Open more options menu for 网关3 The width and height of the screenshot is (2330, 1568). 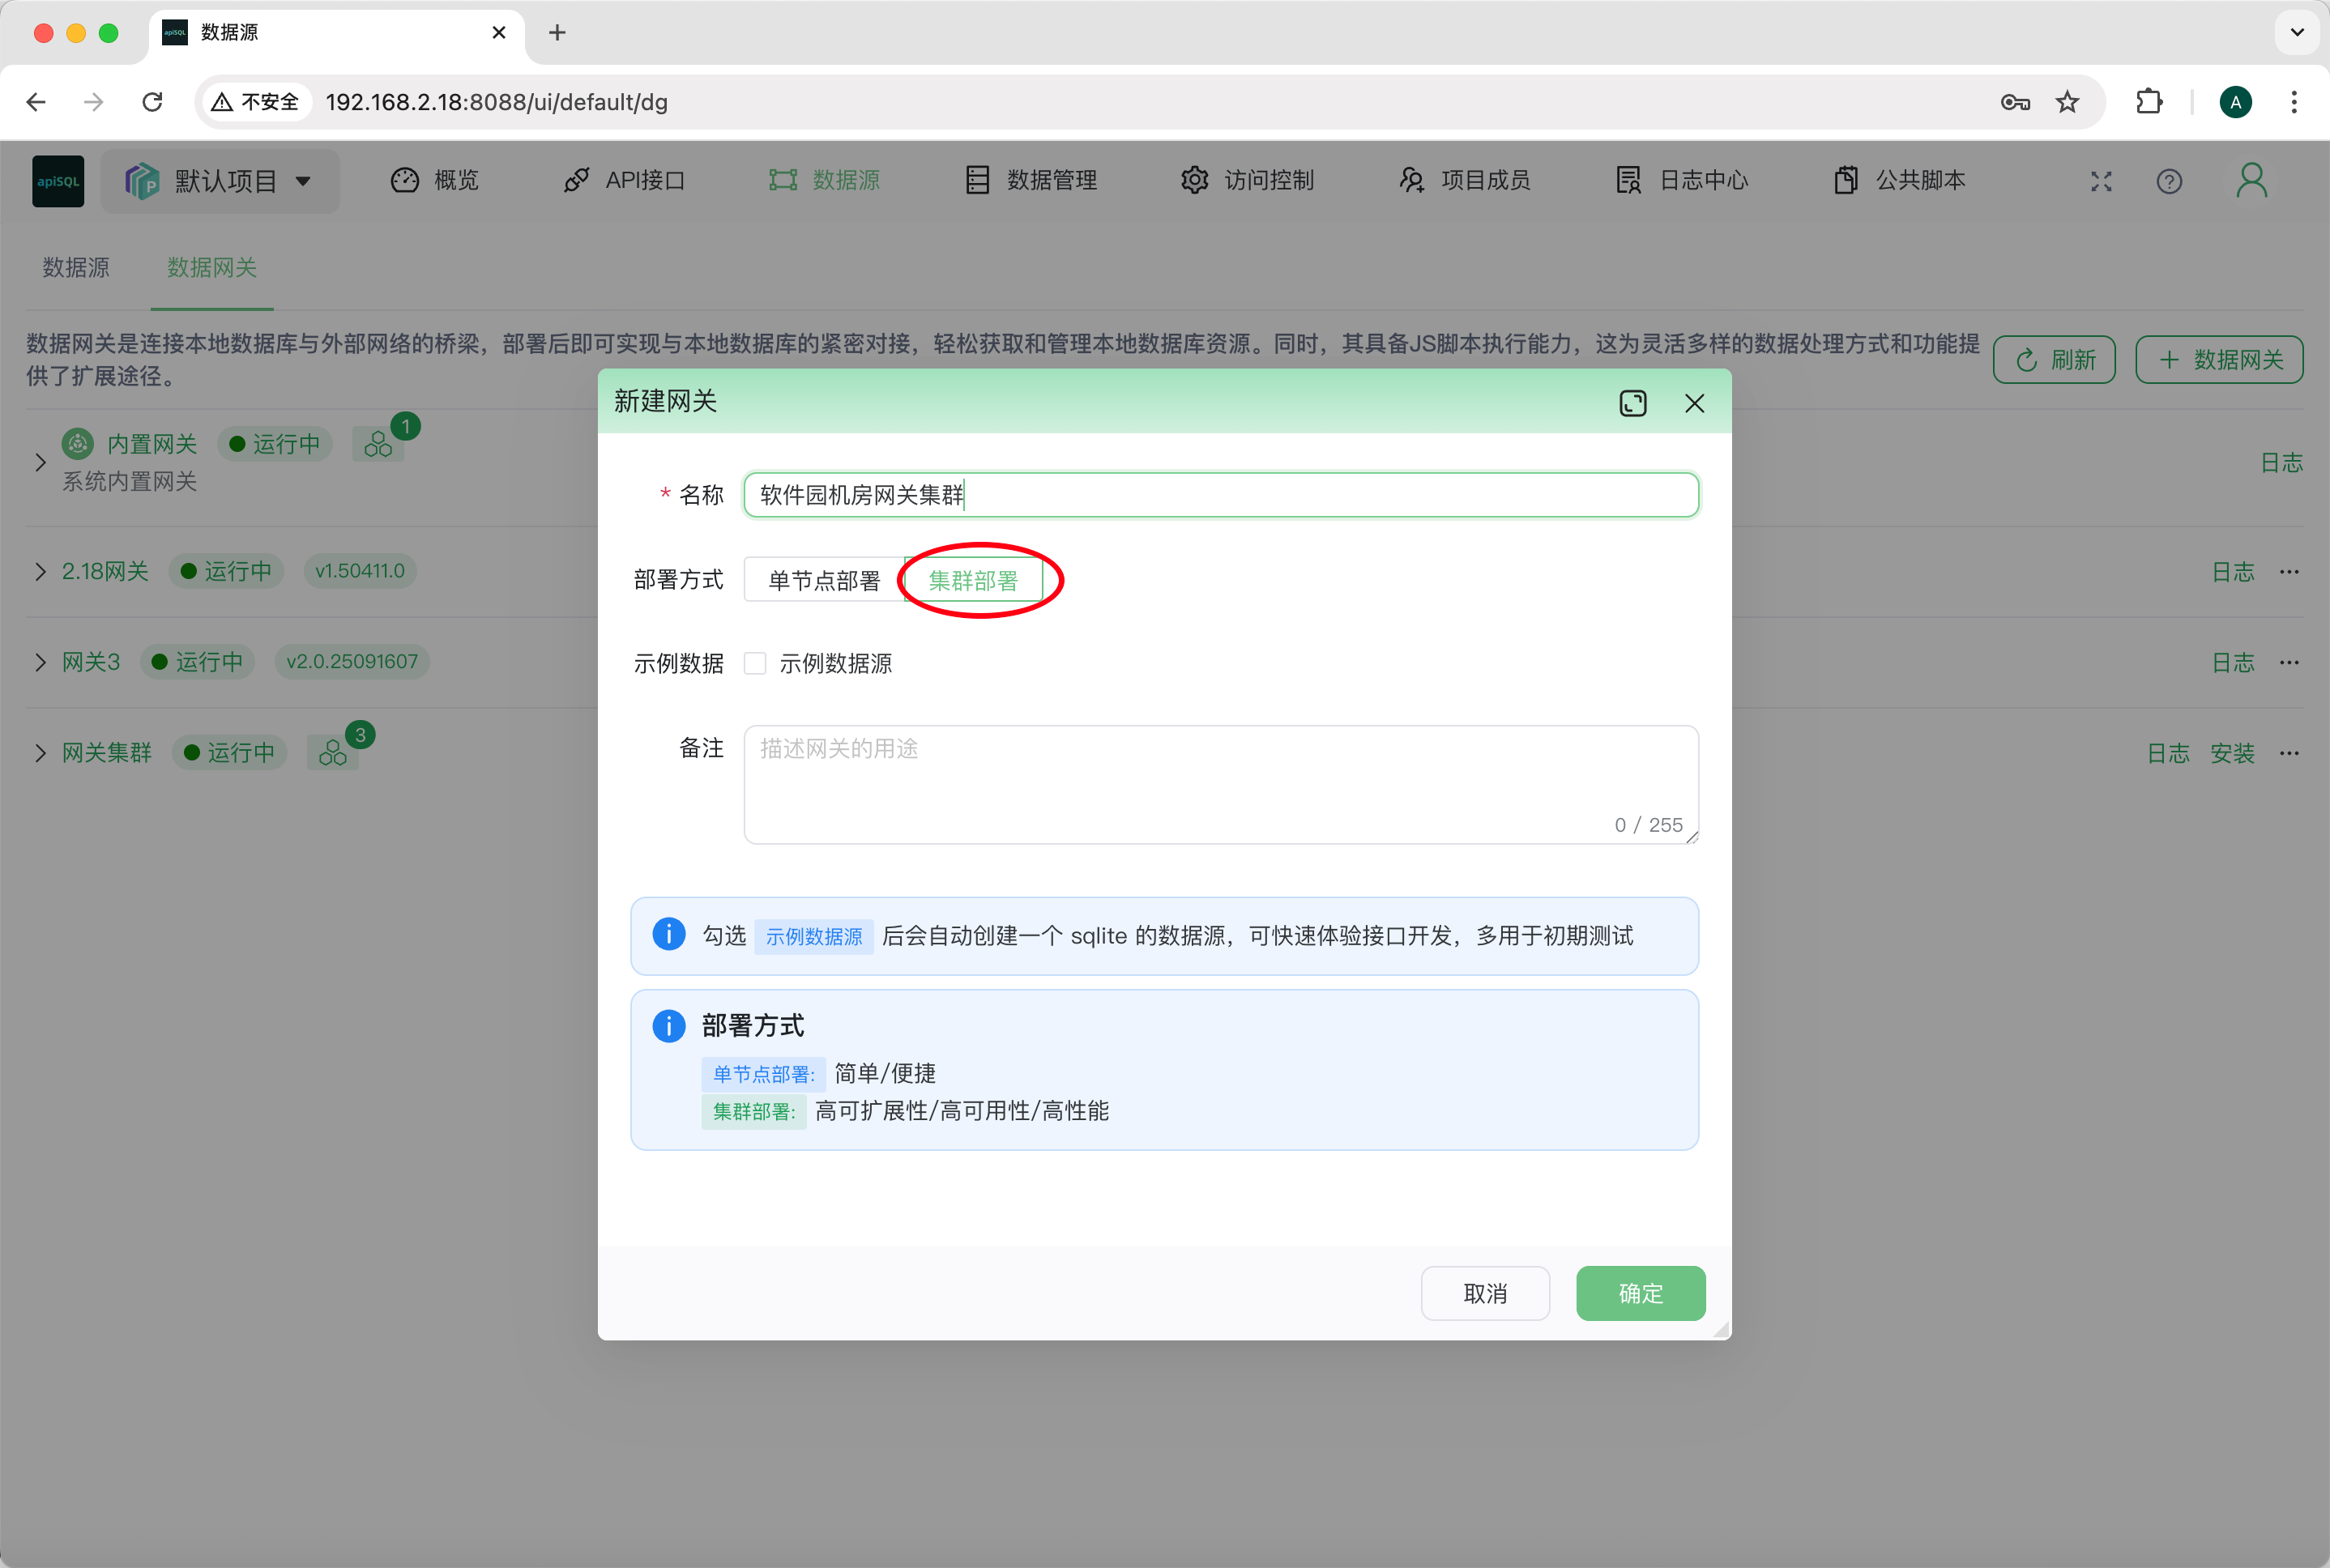pos(2290,661)
